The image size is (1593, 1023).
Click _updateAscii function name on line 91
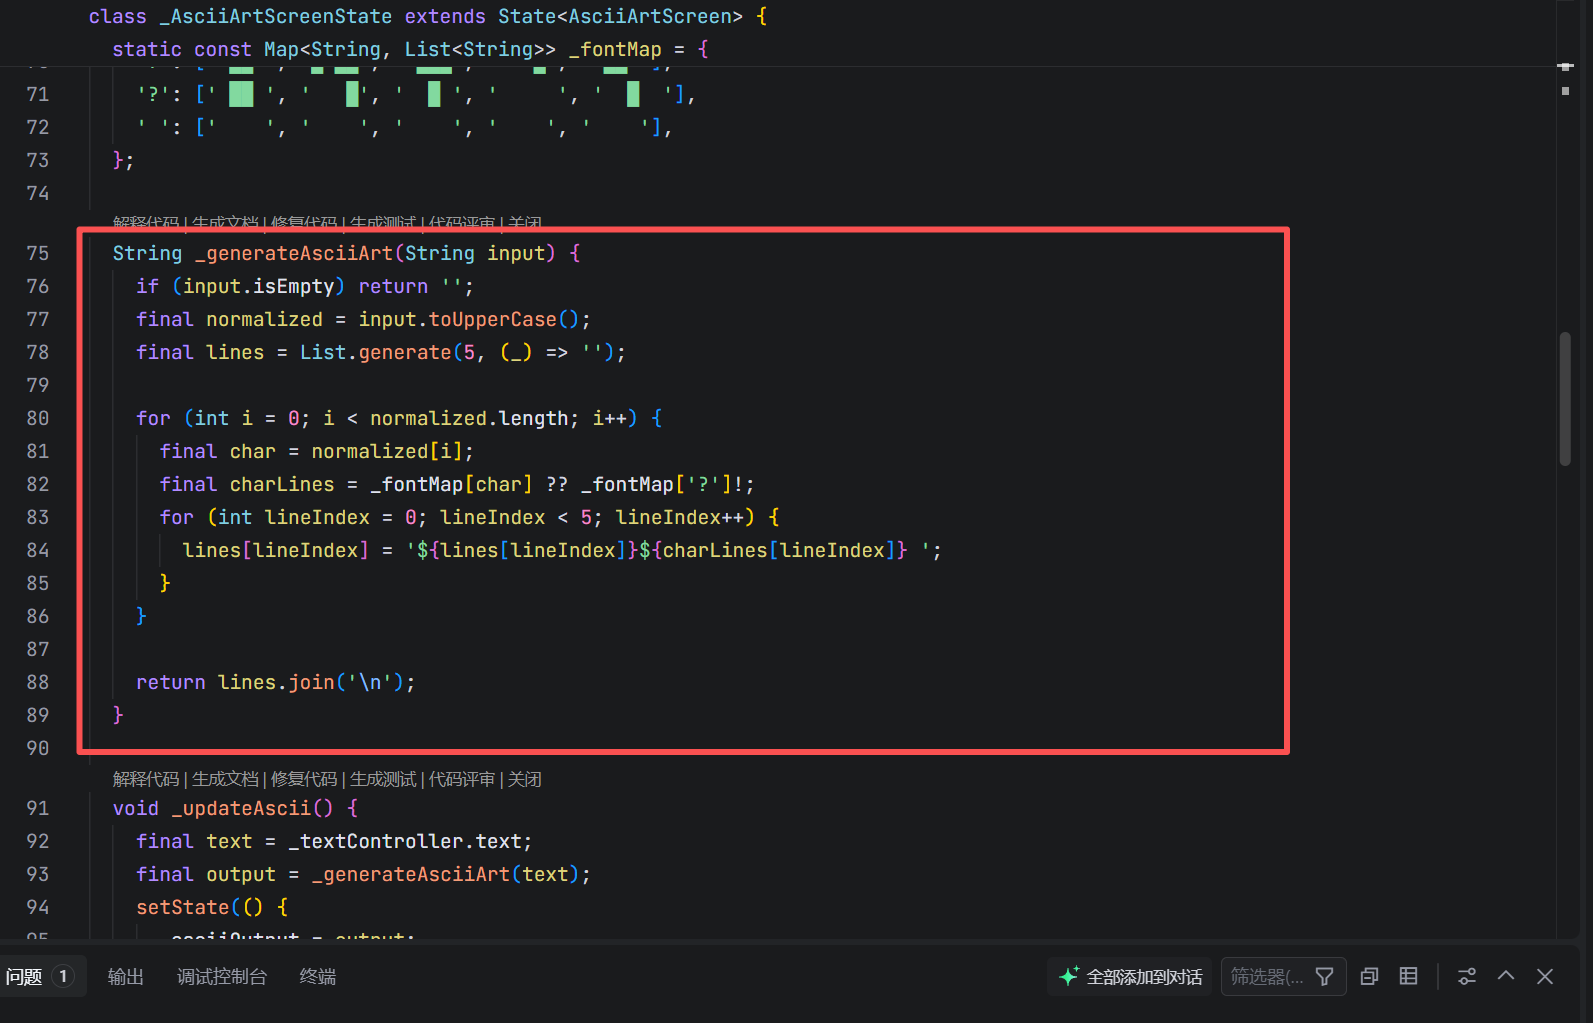pyautogui.click(x=241, y=808)
